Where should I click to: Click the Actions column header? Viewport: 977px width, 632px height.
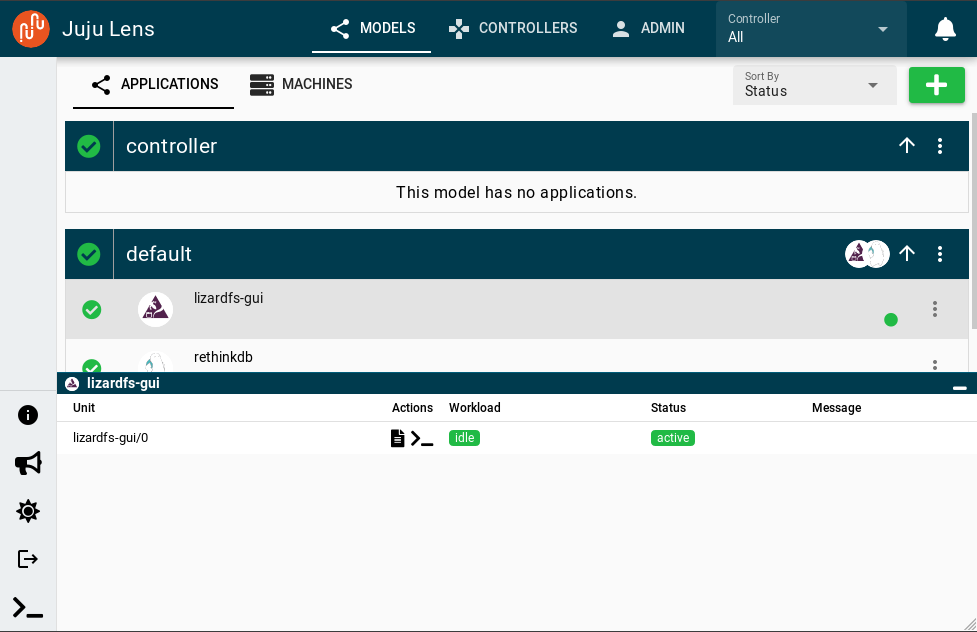pos(412,408)
